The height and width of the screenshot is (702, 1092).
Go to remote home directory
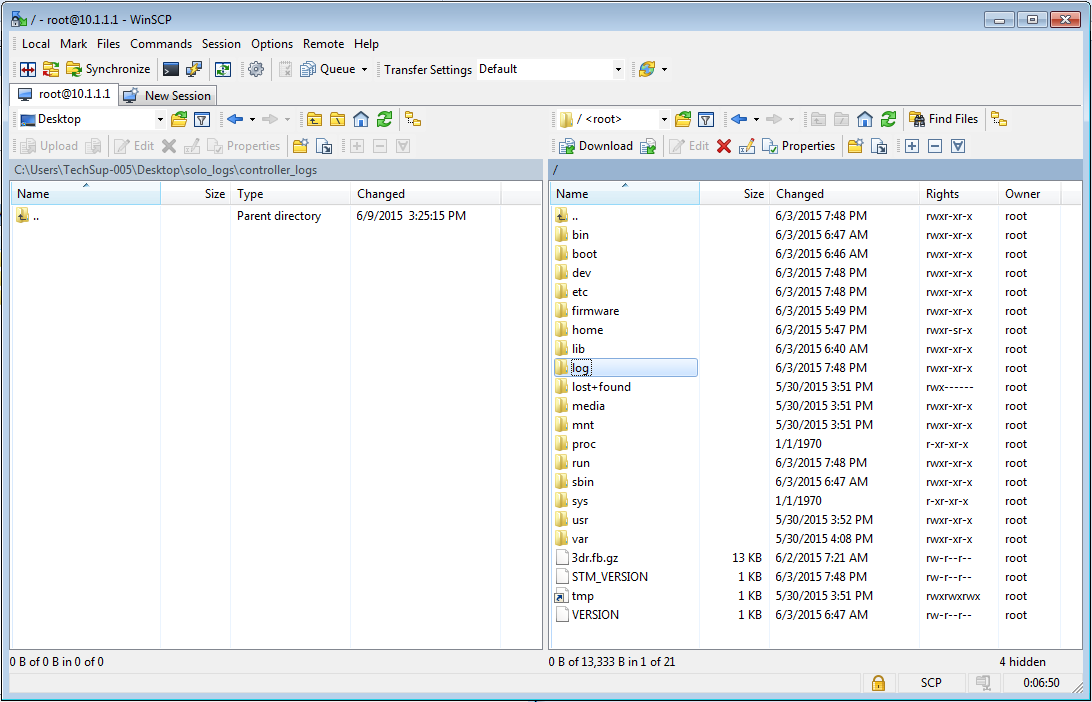(x=865, y=120)
